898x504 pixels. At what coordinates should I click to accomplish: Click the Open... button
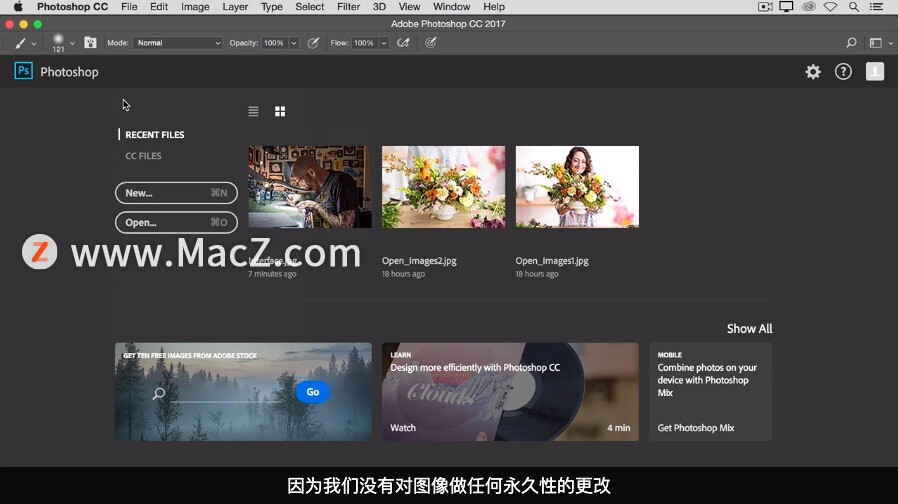click(176, 222)
